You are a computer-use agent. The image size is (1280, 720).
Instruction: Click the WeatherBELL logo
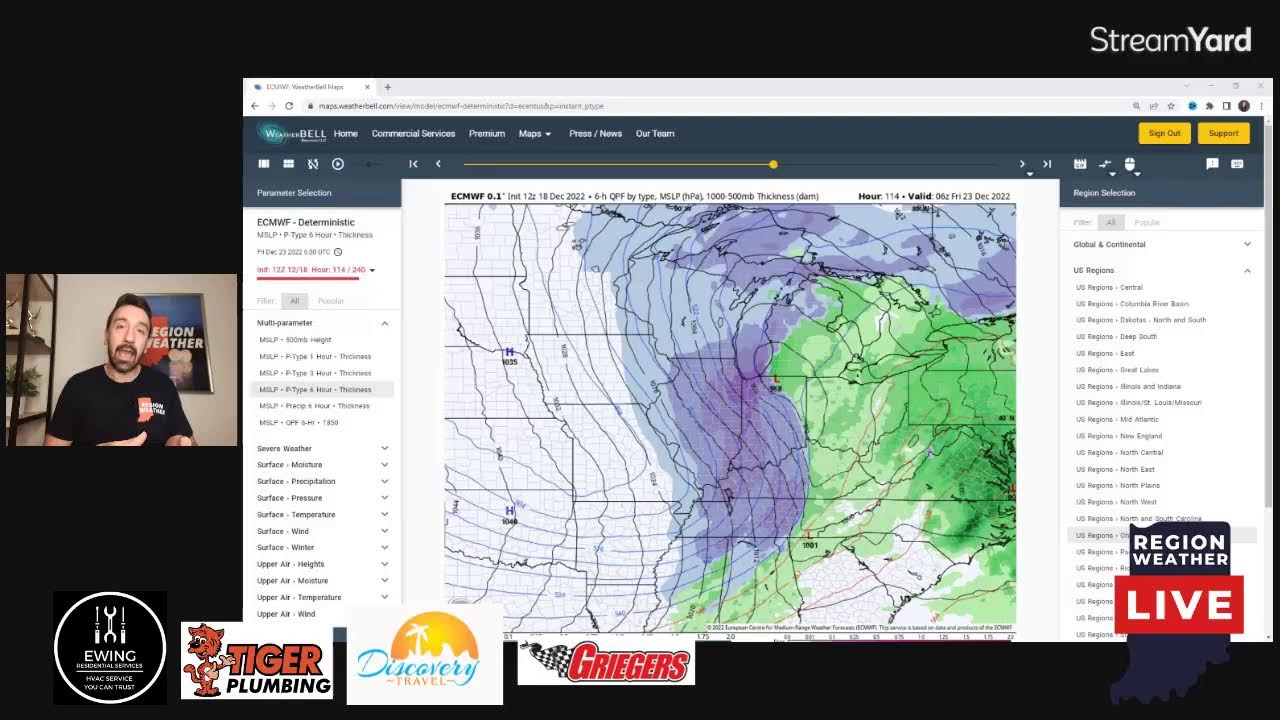[291, 133]
